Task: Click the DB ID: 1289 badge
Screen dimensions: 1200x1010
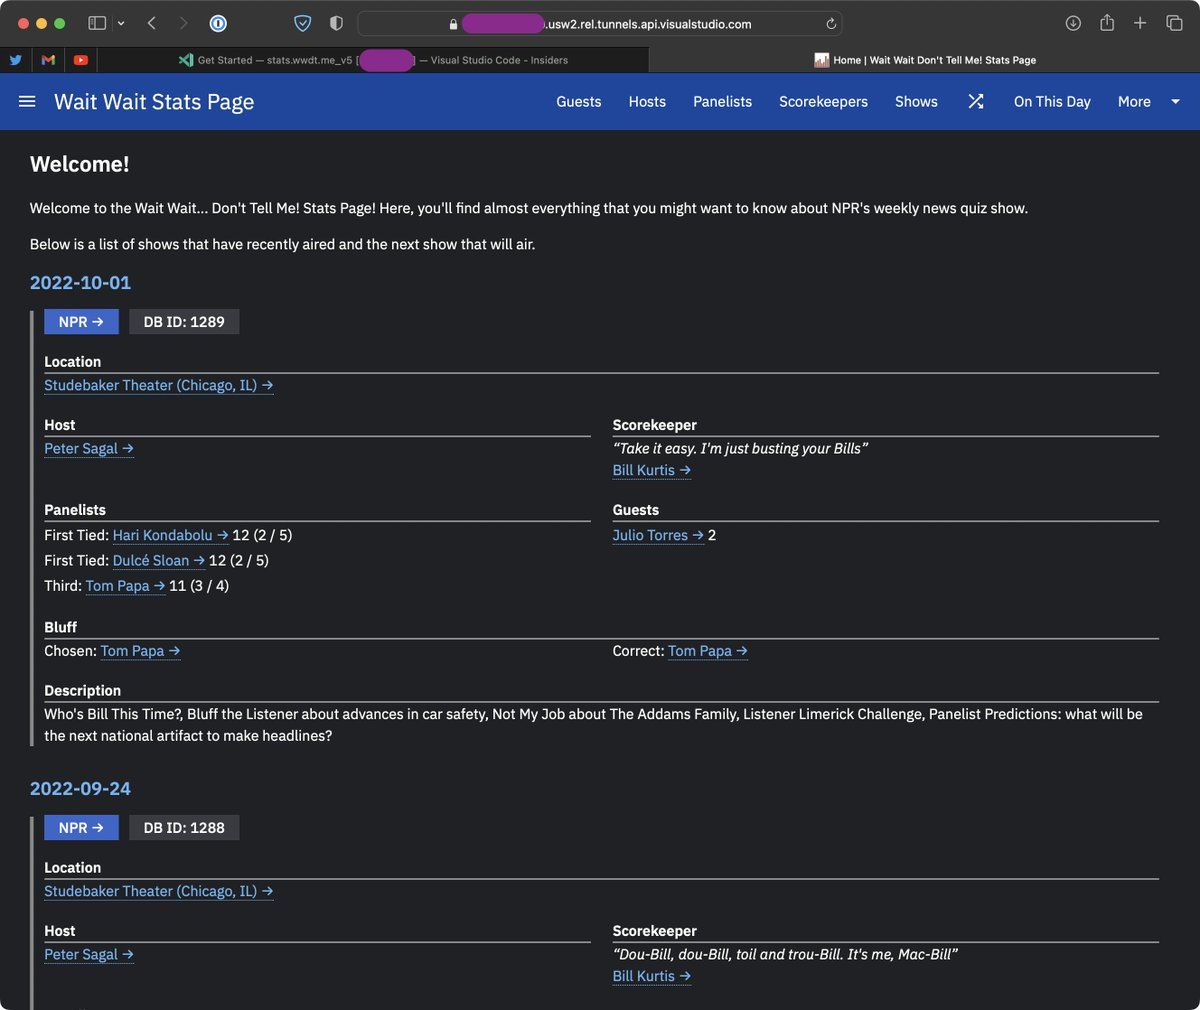Action: [x=184, y=322]
